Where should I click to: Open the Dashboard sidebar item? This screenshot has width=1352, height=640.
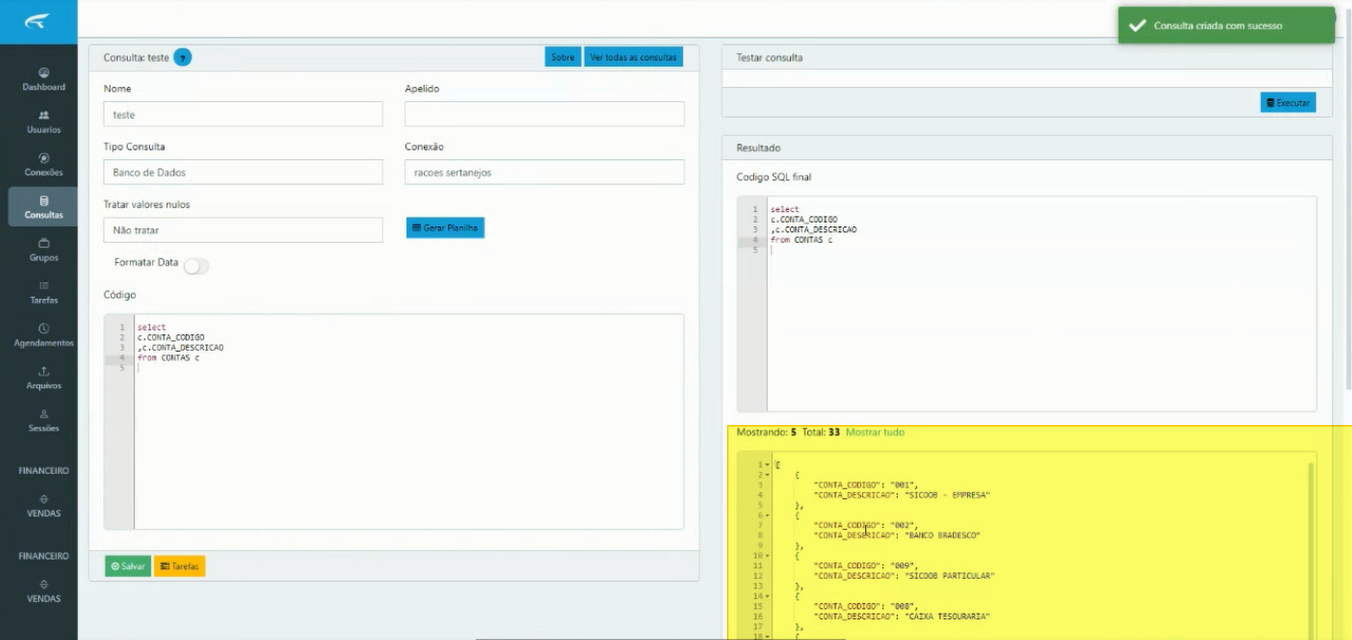[44, 79]
